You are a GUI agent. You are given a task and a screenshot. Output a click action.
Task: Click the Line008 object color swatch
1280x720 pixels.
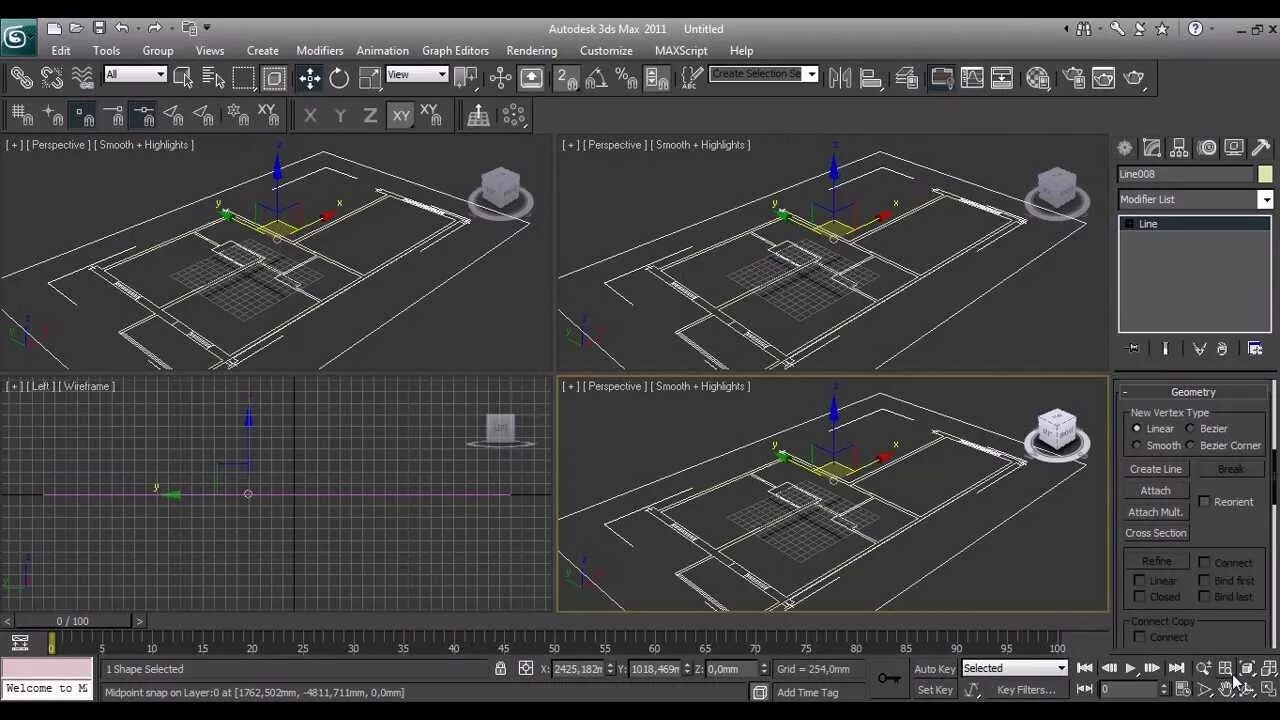coord(1265,173)
